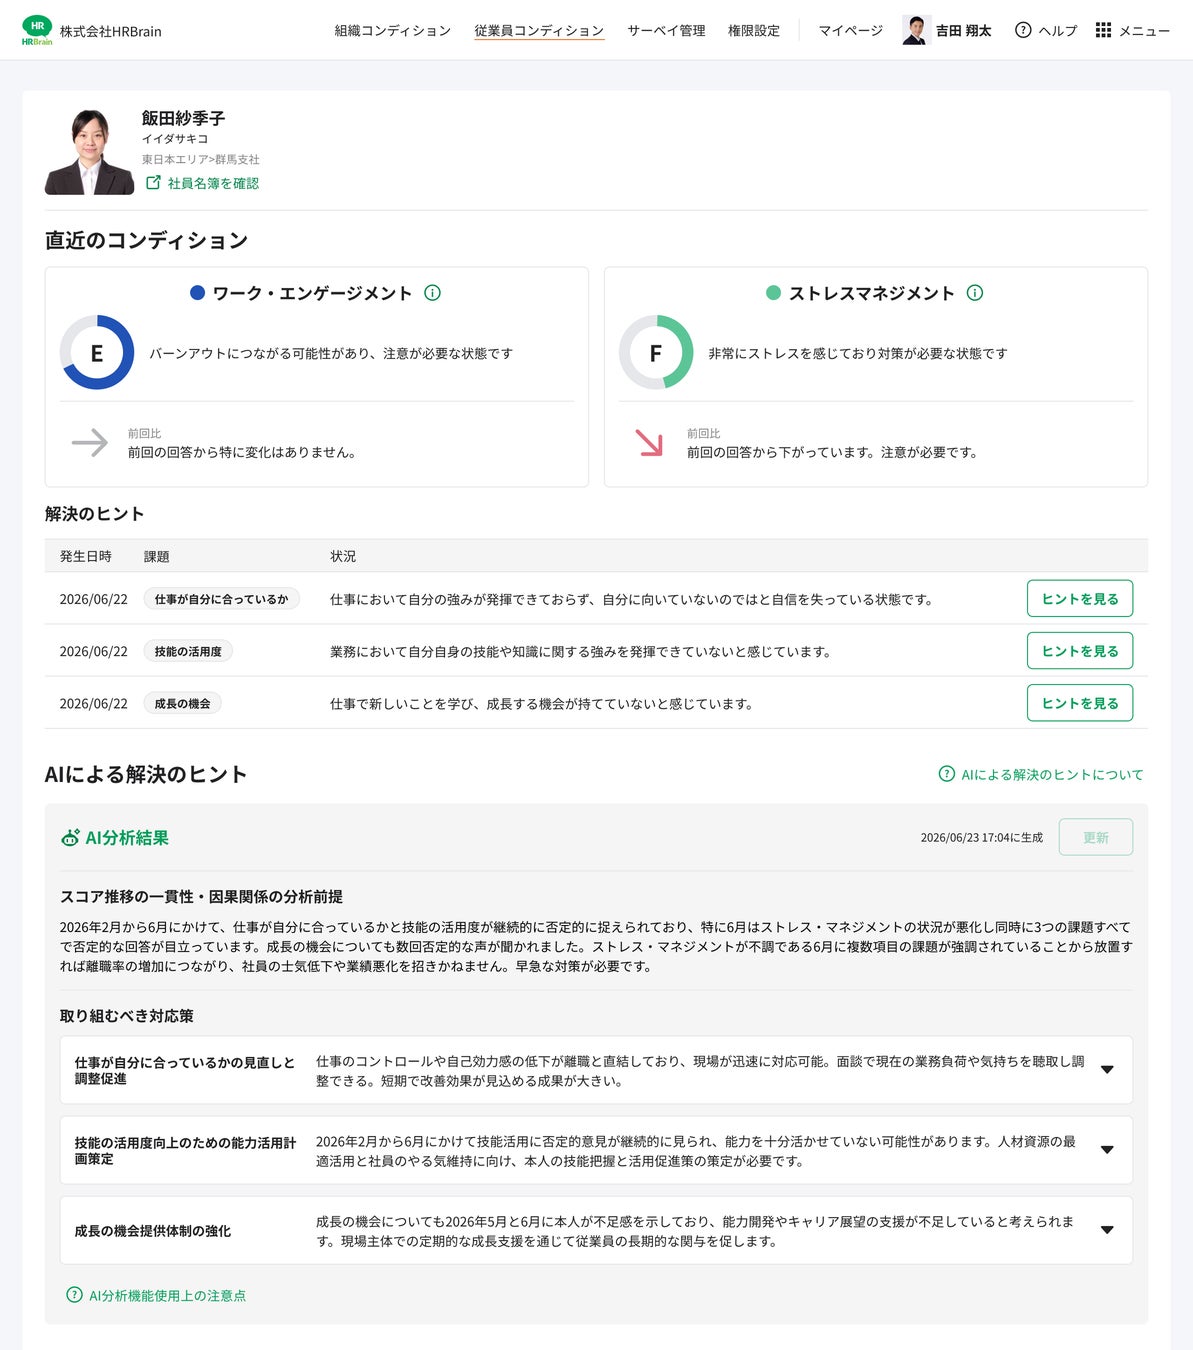1193x1350 pixels.
Task: Click the HRBrain logo icon
Action: (37, 30)
